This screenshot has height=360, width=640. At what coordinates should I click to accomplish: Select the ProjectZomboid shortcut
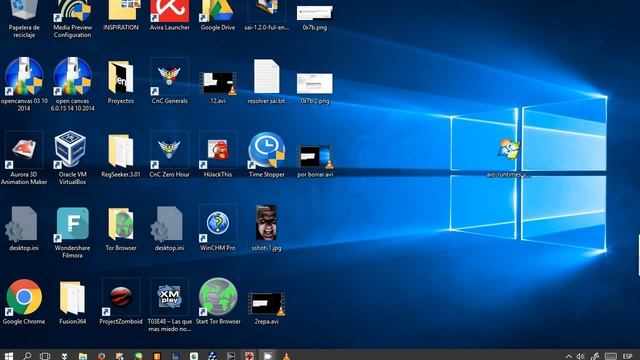tap(121, 302)
